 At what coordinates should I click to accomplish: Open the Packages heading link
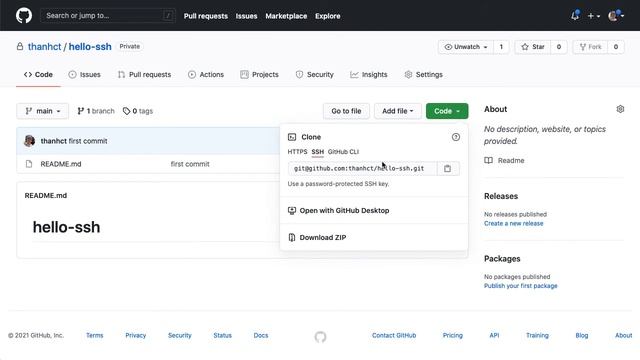[502, 259]
